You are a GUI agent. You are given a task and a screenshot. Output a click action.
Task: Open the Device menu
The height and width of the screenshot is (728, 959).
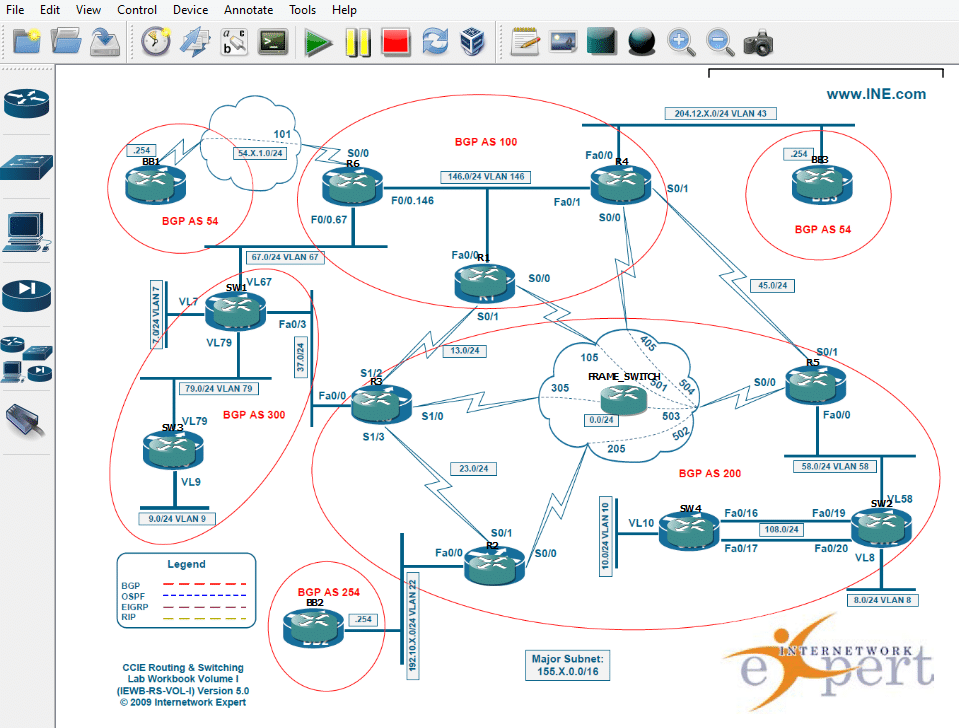190,10
